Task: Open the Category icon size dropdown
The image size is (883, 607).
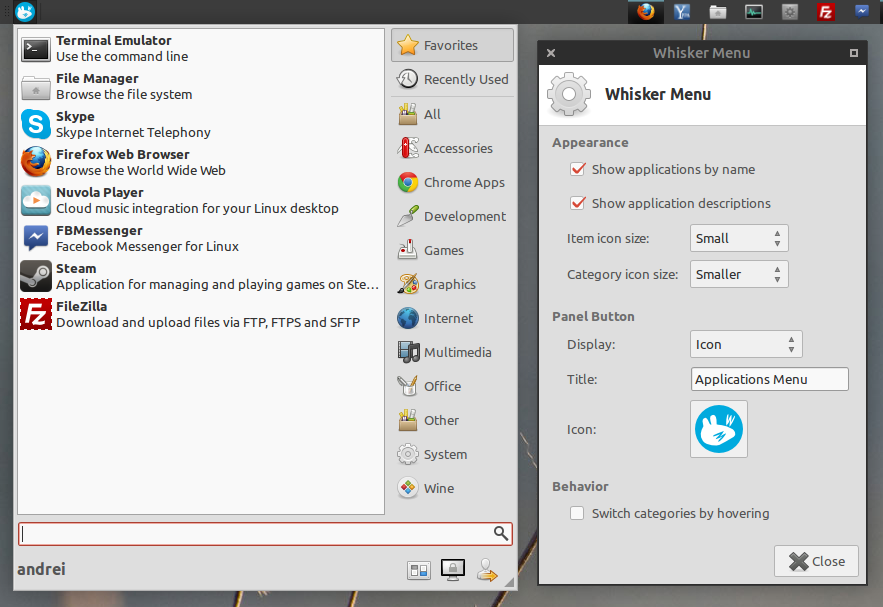Action: pos(738,273)
